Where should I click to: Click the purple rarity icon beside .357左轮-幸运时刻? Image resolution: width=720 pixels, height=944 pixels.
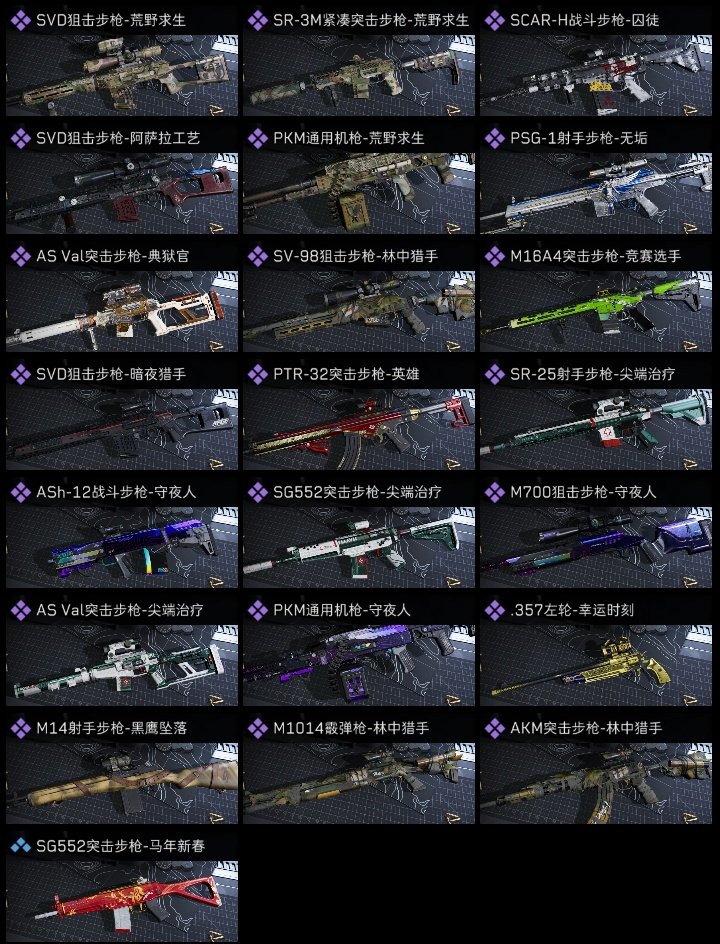point(494,610)
